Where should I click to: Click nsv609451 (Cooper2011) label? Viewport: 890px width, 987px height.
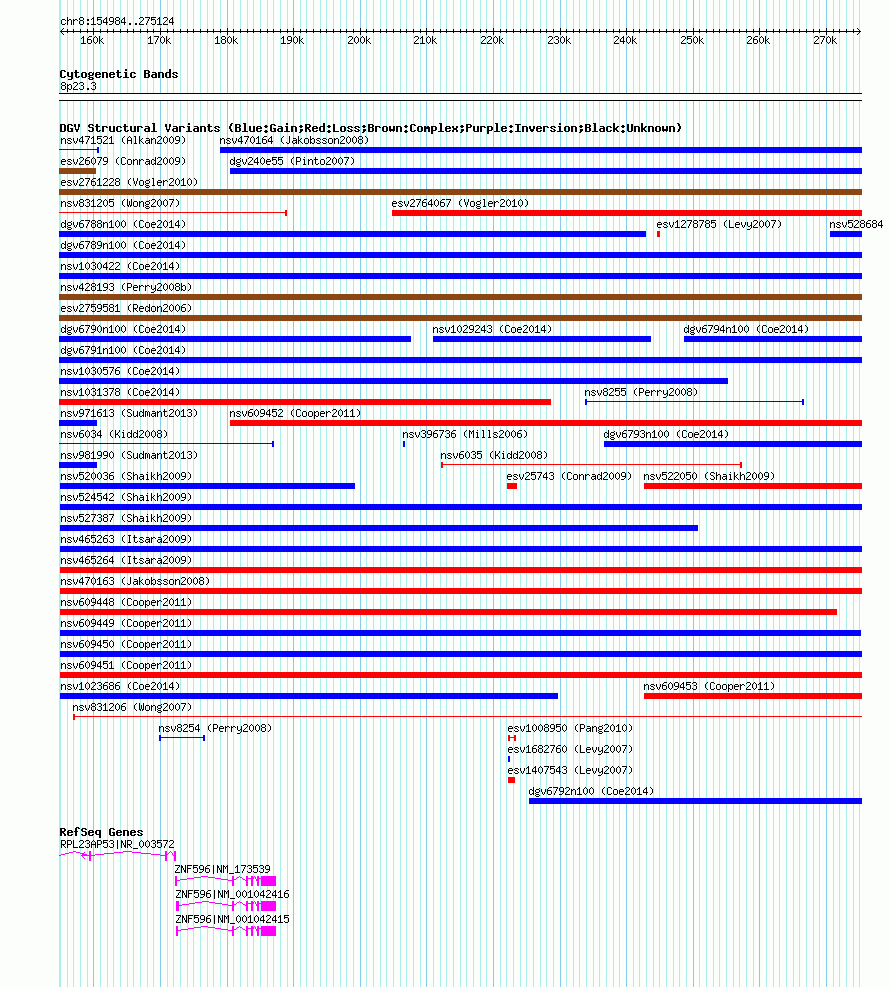coord(126,665)
